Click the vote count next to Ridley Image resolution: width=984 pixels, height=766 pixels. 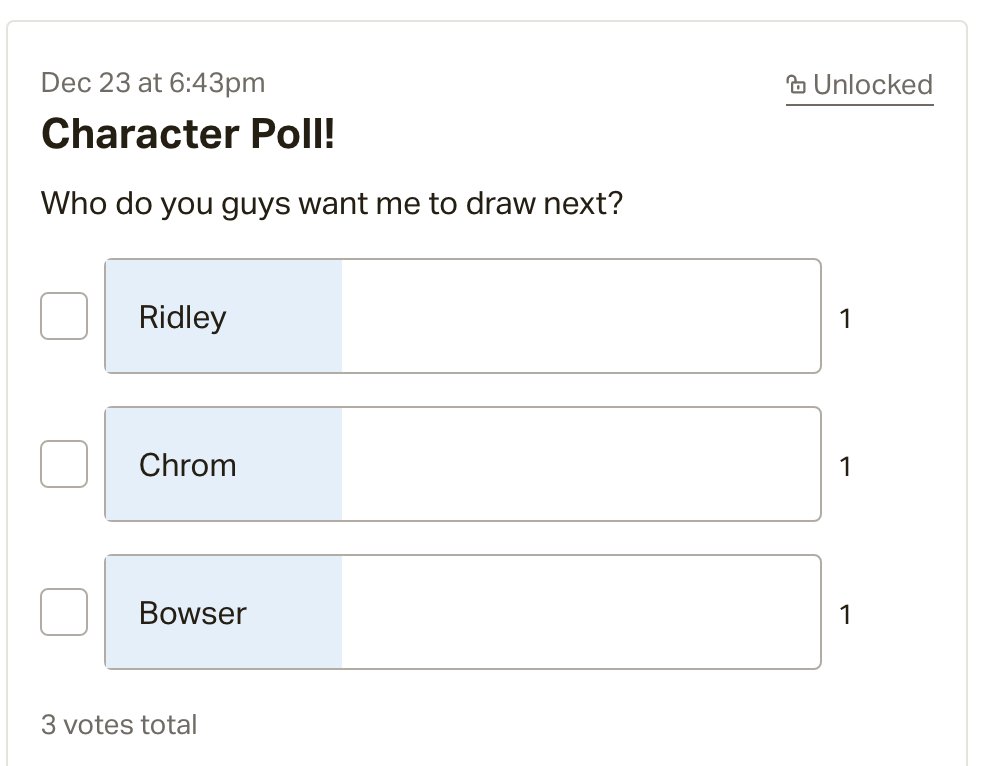coord(846,319)
